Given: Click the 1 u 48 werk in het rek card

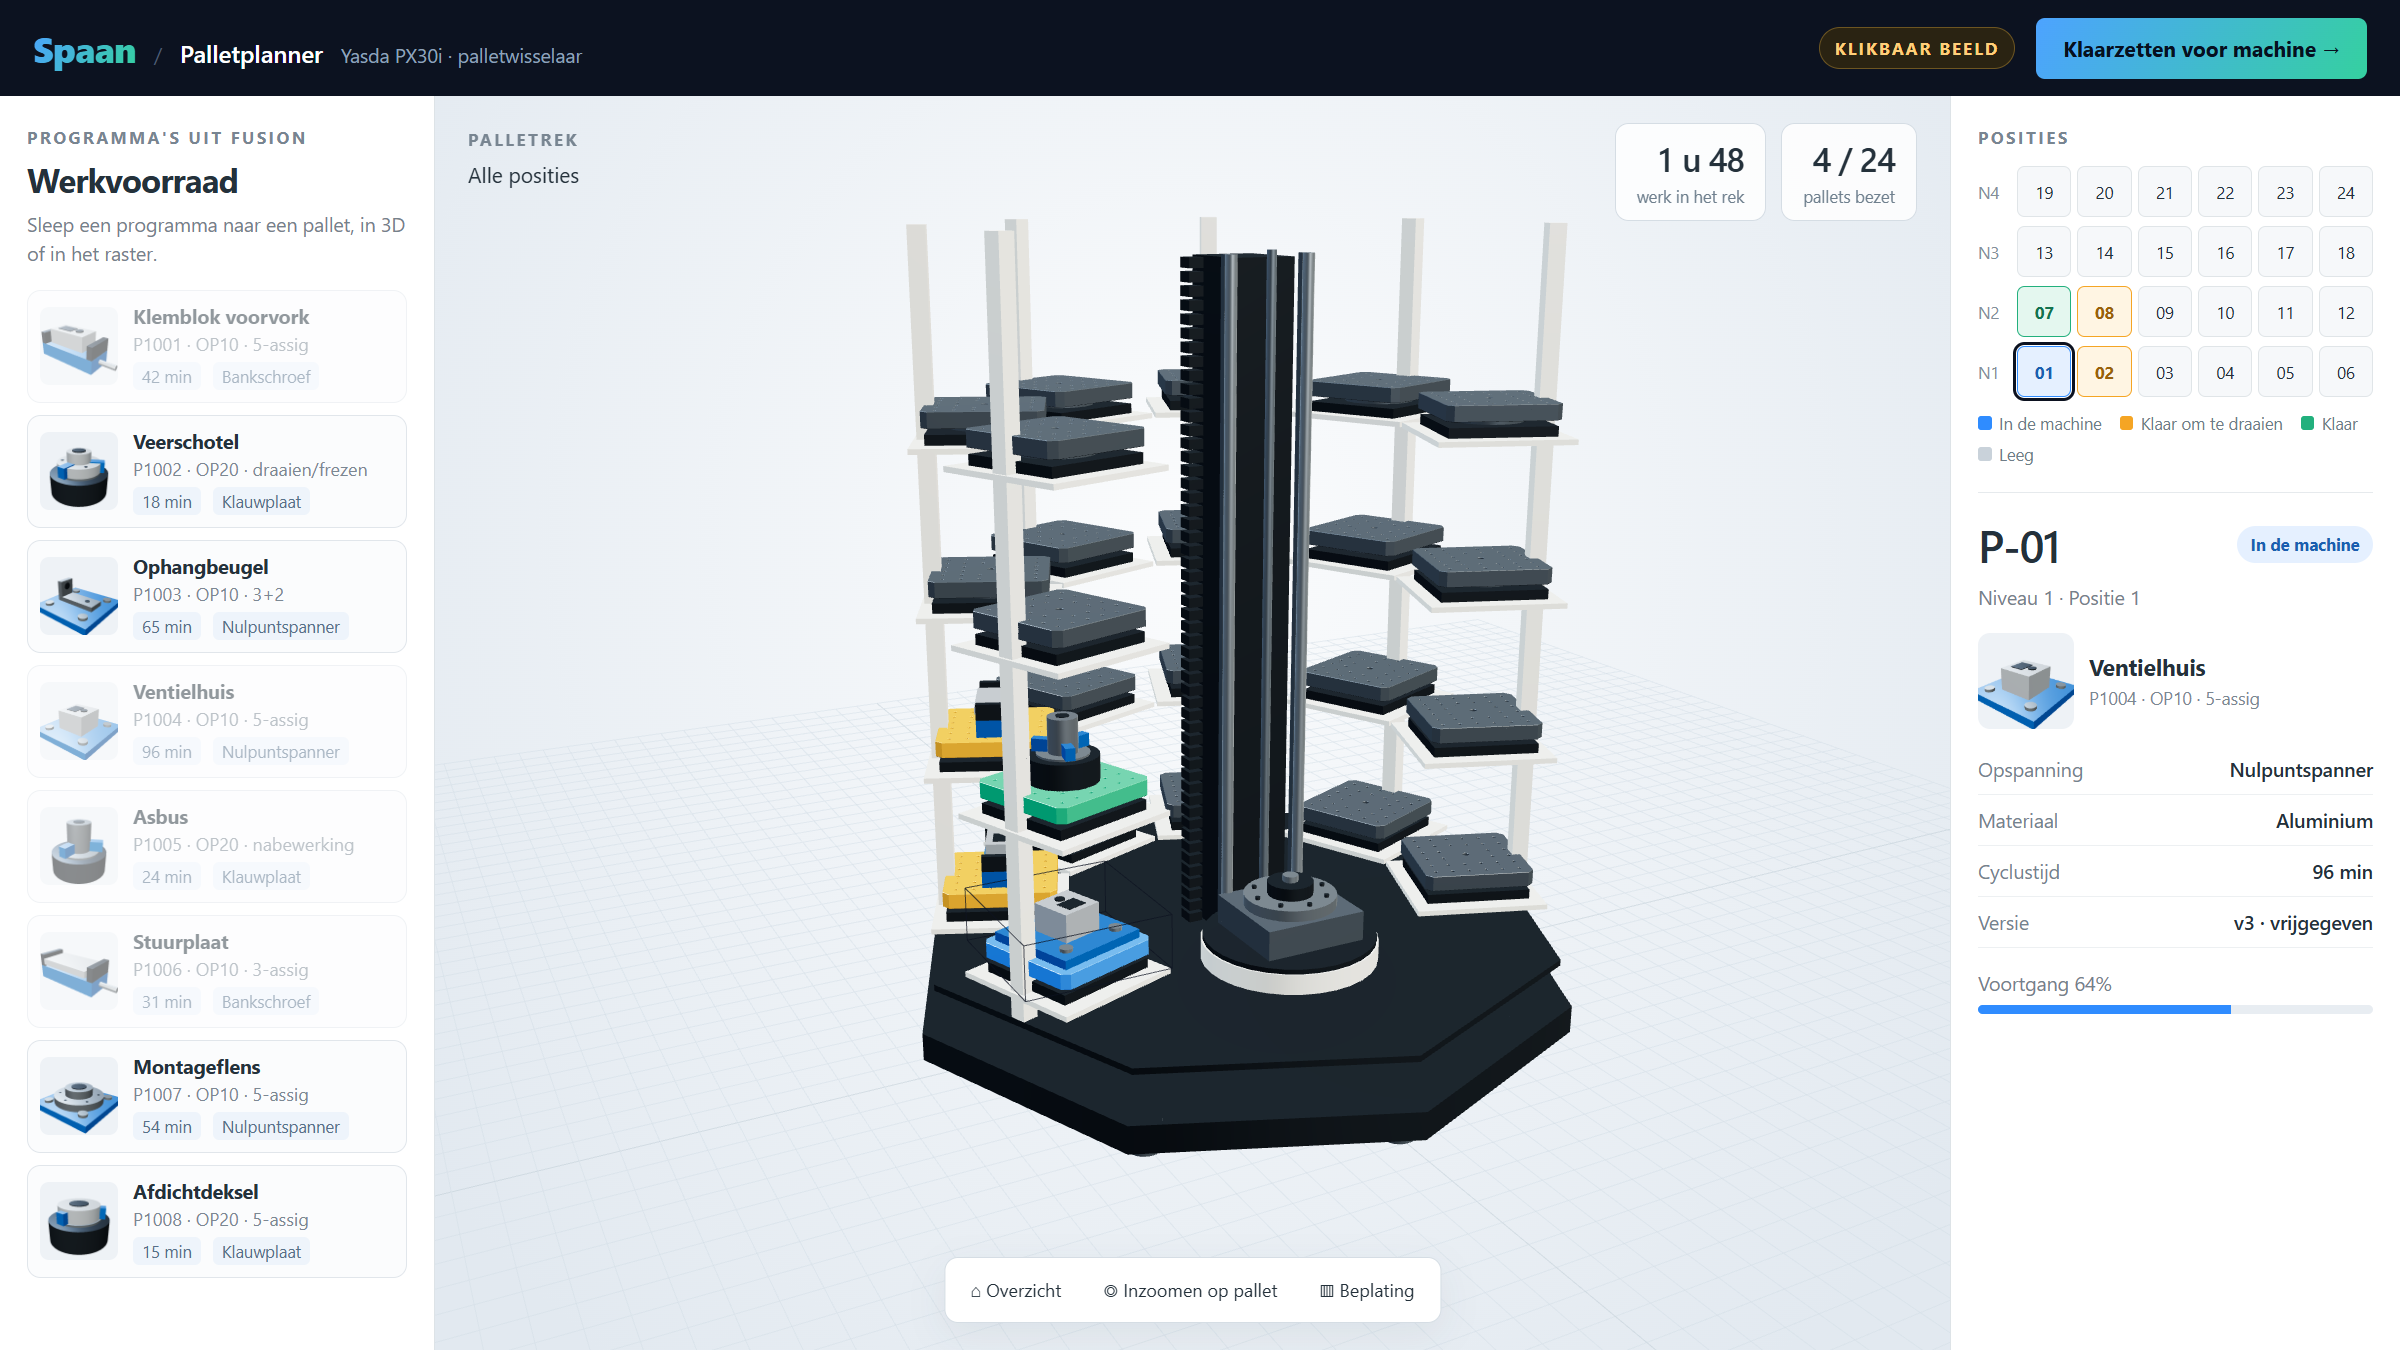Looking at the screenshot, I should pos(1690,172).
